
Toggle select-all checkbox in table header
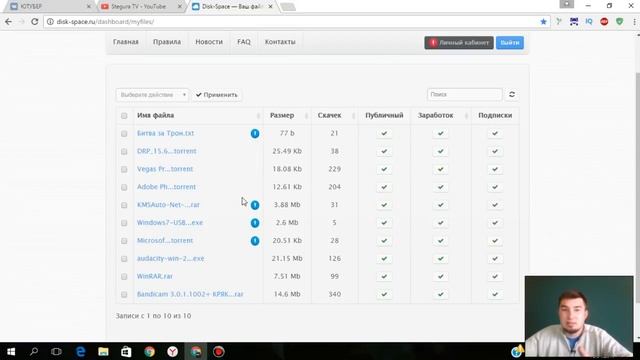[x=124, y=116]
